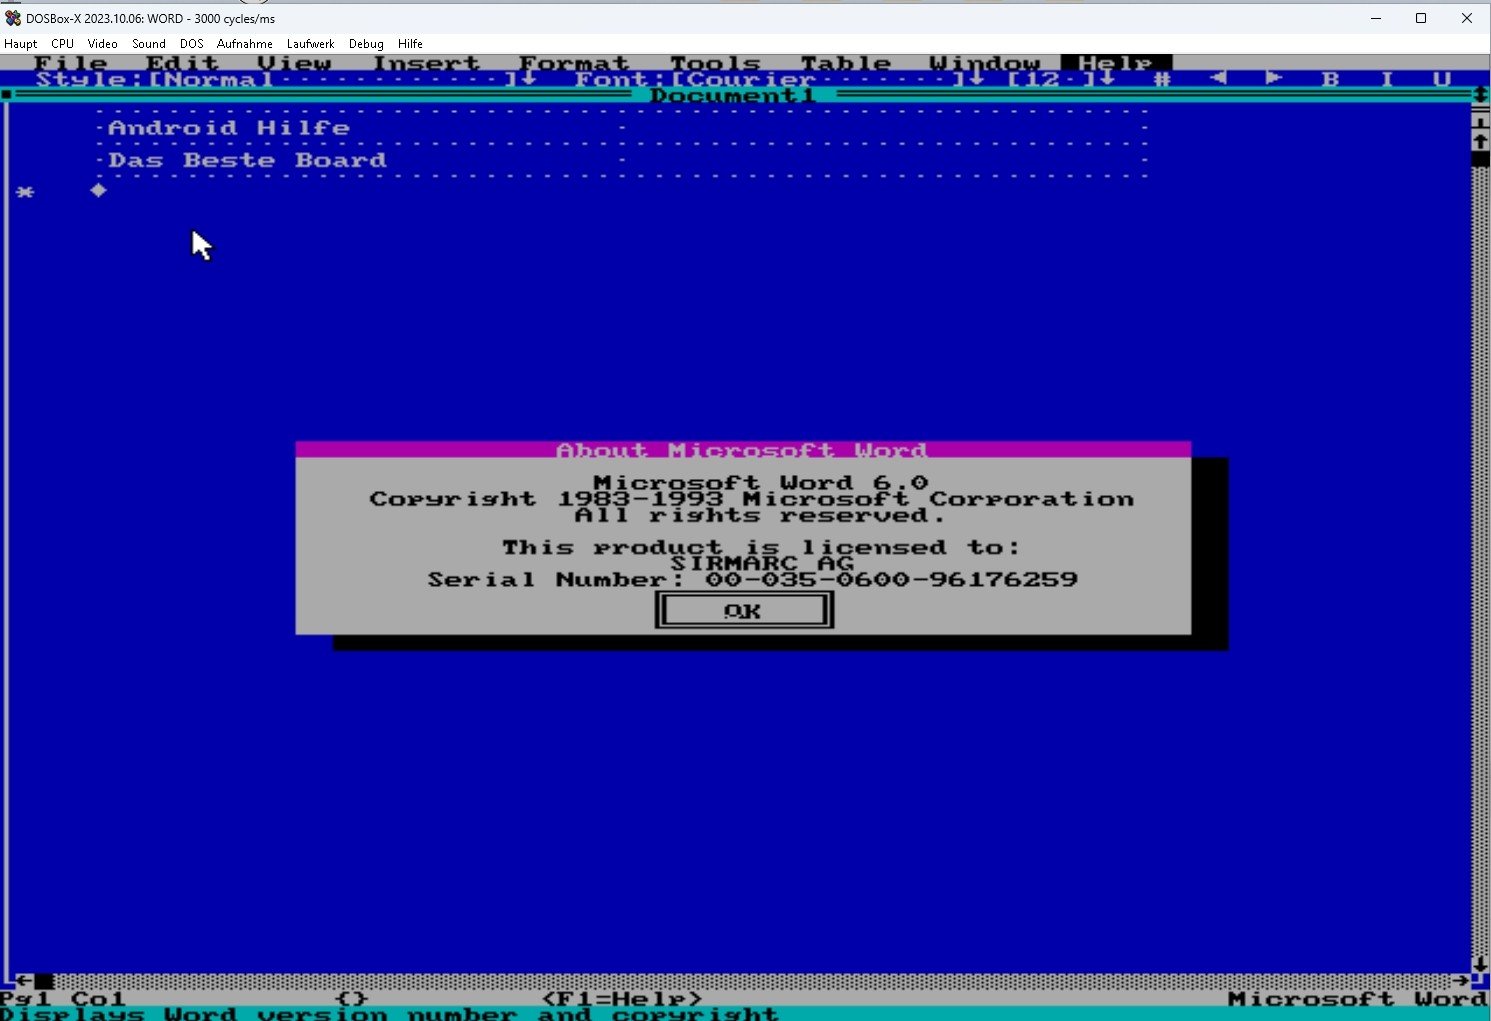1491x1021 pixels.
Task: Toggle Bold formatting in the ribbon
Action: point(1330,79)
